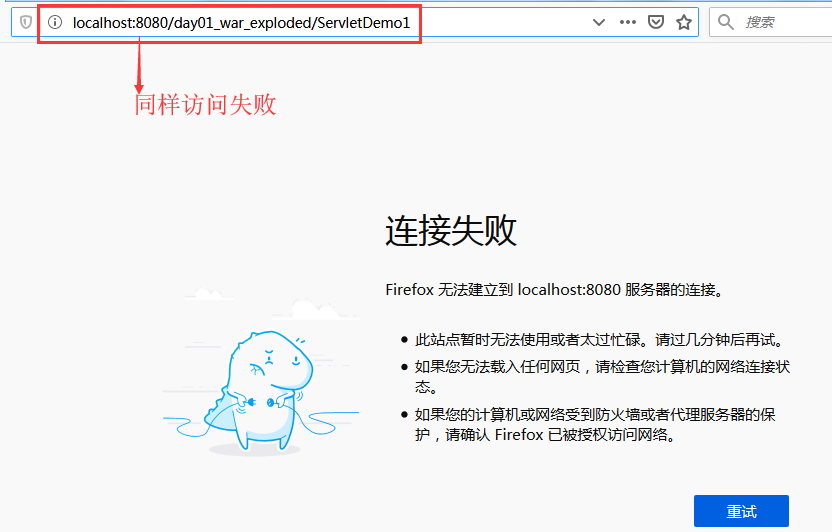This screenshot has width=832, height=532.
Task: Select the 连接失败 heading text
Action: [450, 231]
